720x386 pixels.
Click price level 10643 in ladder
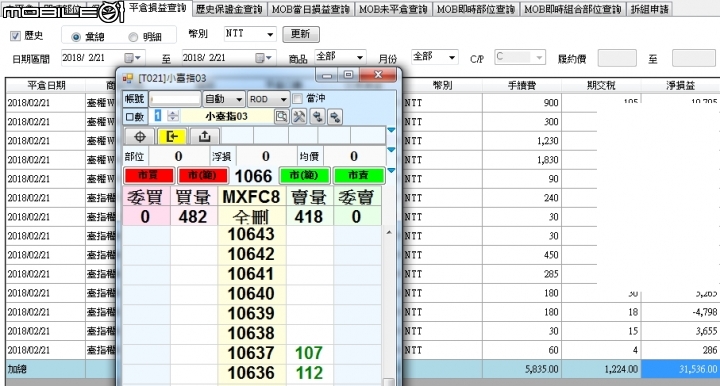tap(251, 235)
